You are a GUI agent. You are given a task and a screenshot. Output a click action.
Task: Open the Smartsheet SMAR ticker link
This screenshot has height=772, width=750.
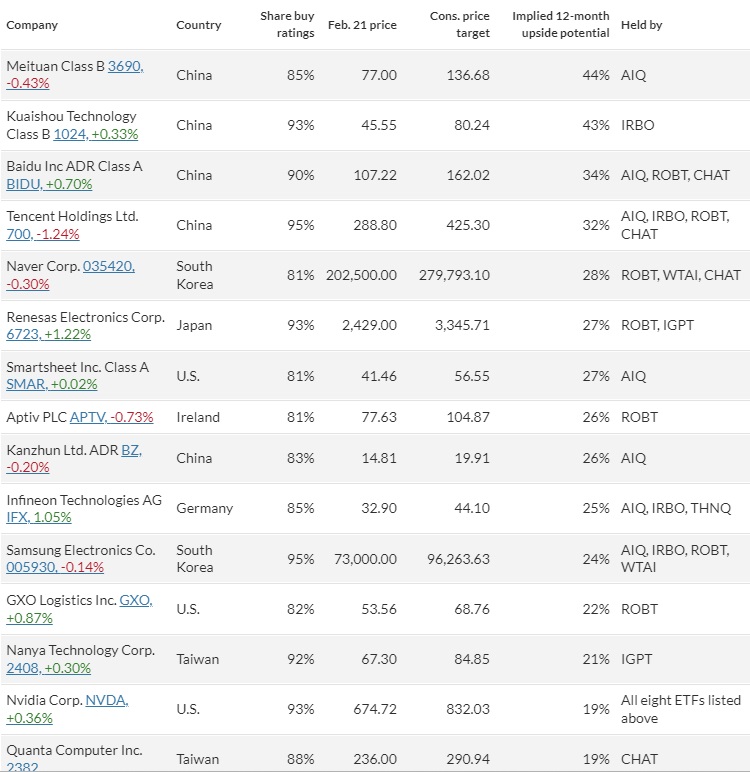pos(52,384)
